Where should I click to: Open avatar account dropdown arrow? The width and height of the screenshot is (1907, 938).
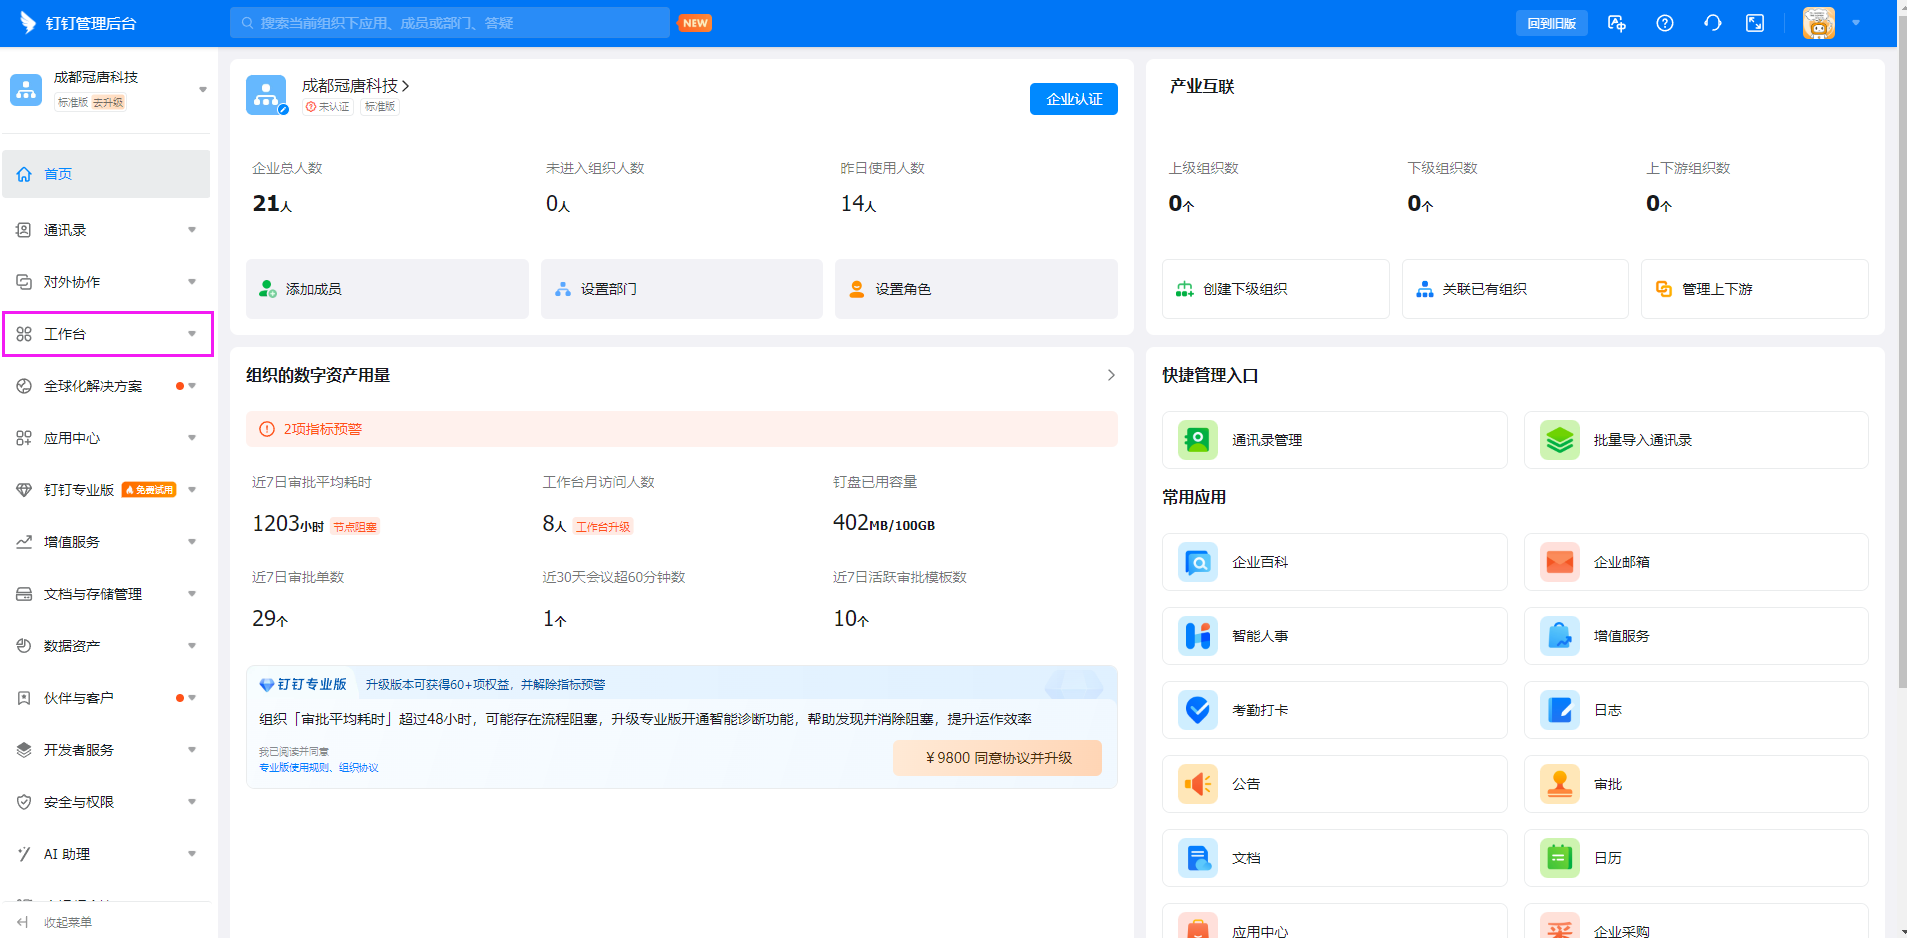1856,23
